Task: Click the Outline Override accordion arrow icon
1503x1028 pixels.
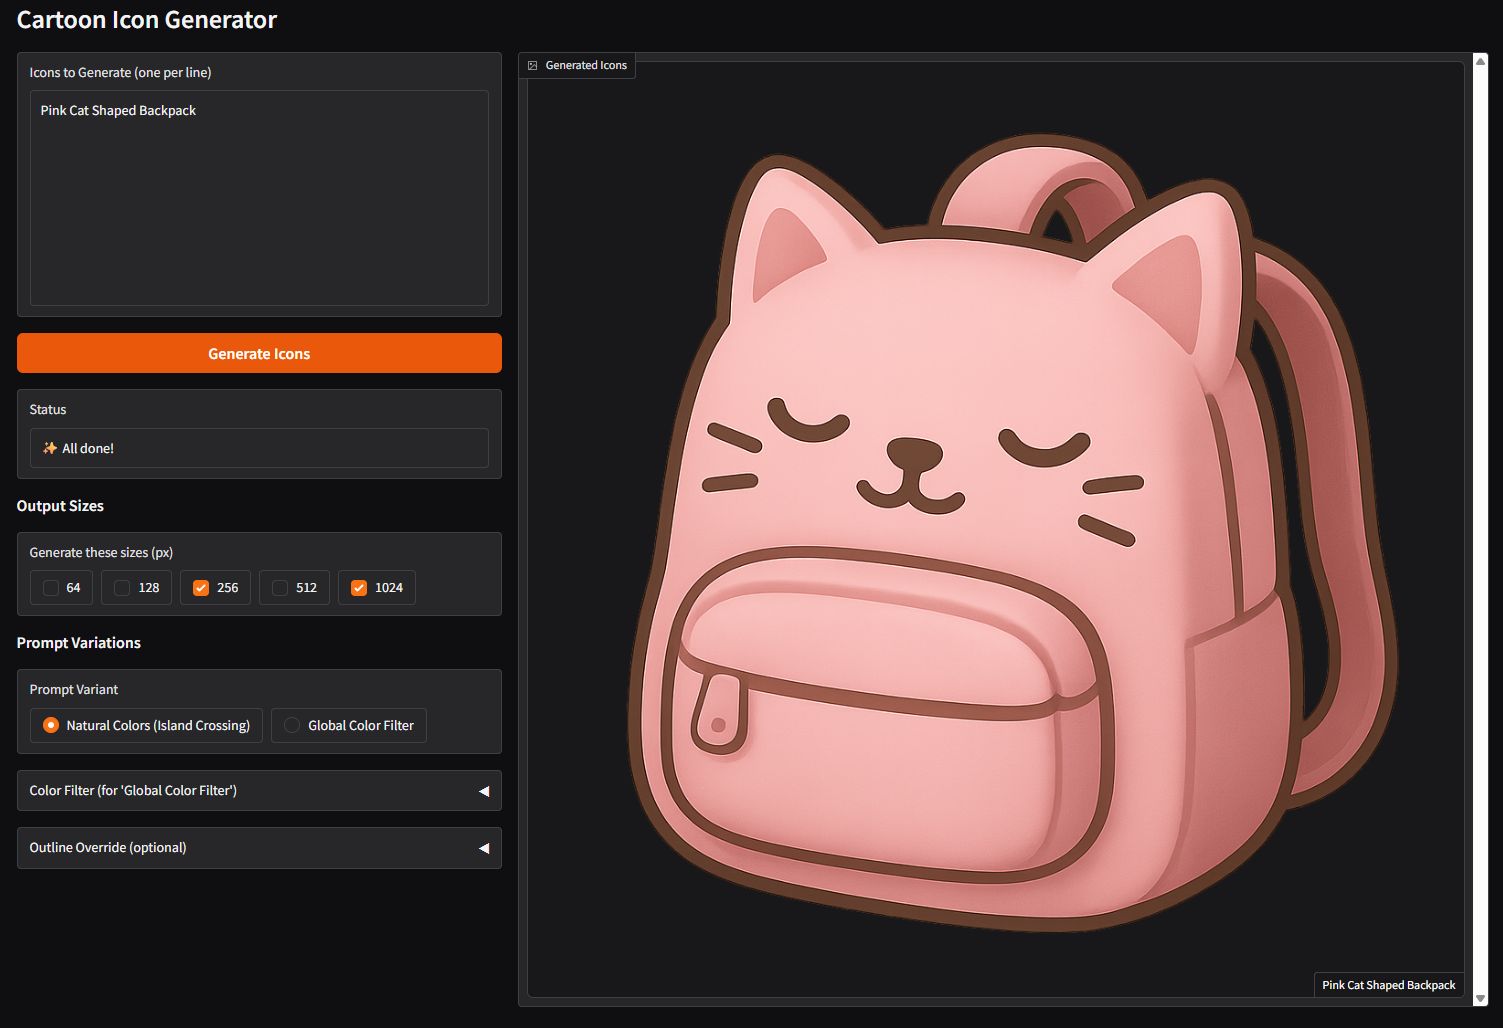Action: [x=484, y=848]
